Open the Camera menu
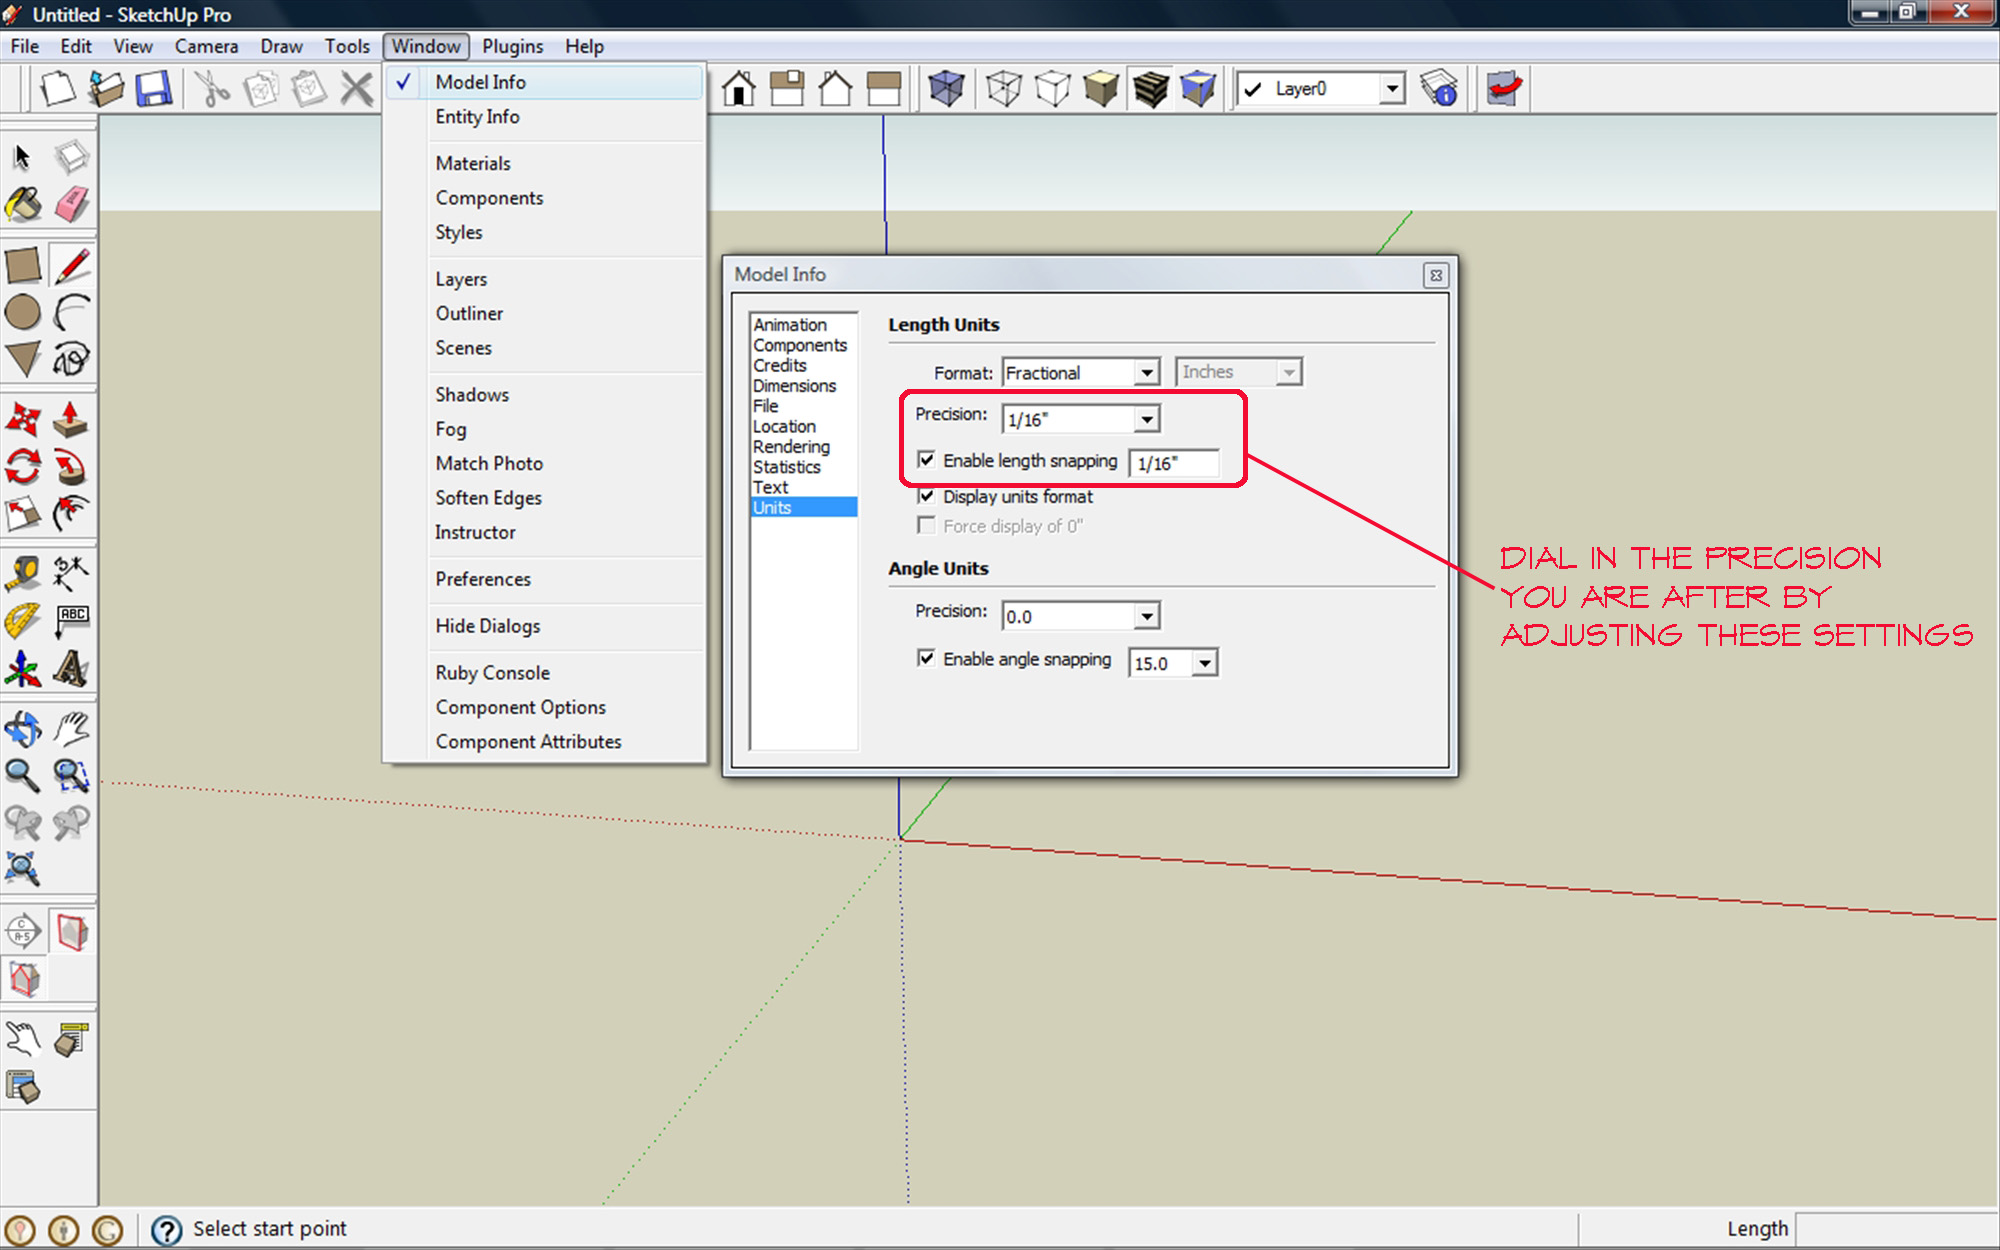This screenshot has height=1250, width=2000. pos(206,46)
